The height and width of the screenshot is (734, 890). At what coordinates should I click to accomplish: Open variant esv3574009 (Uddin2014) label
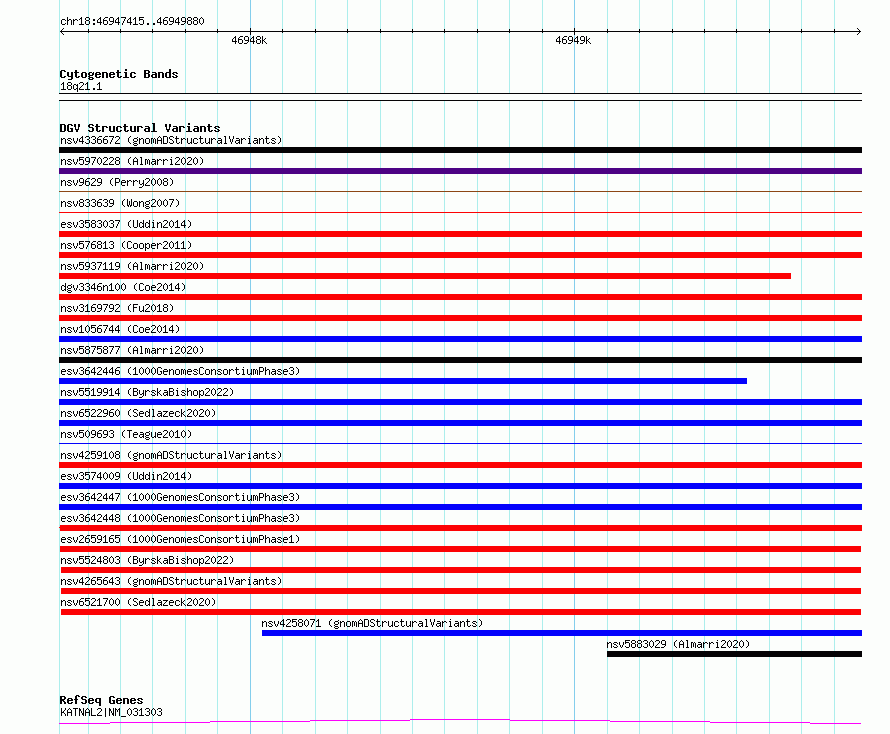coord(126,476)
